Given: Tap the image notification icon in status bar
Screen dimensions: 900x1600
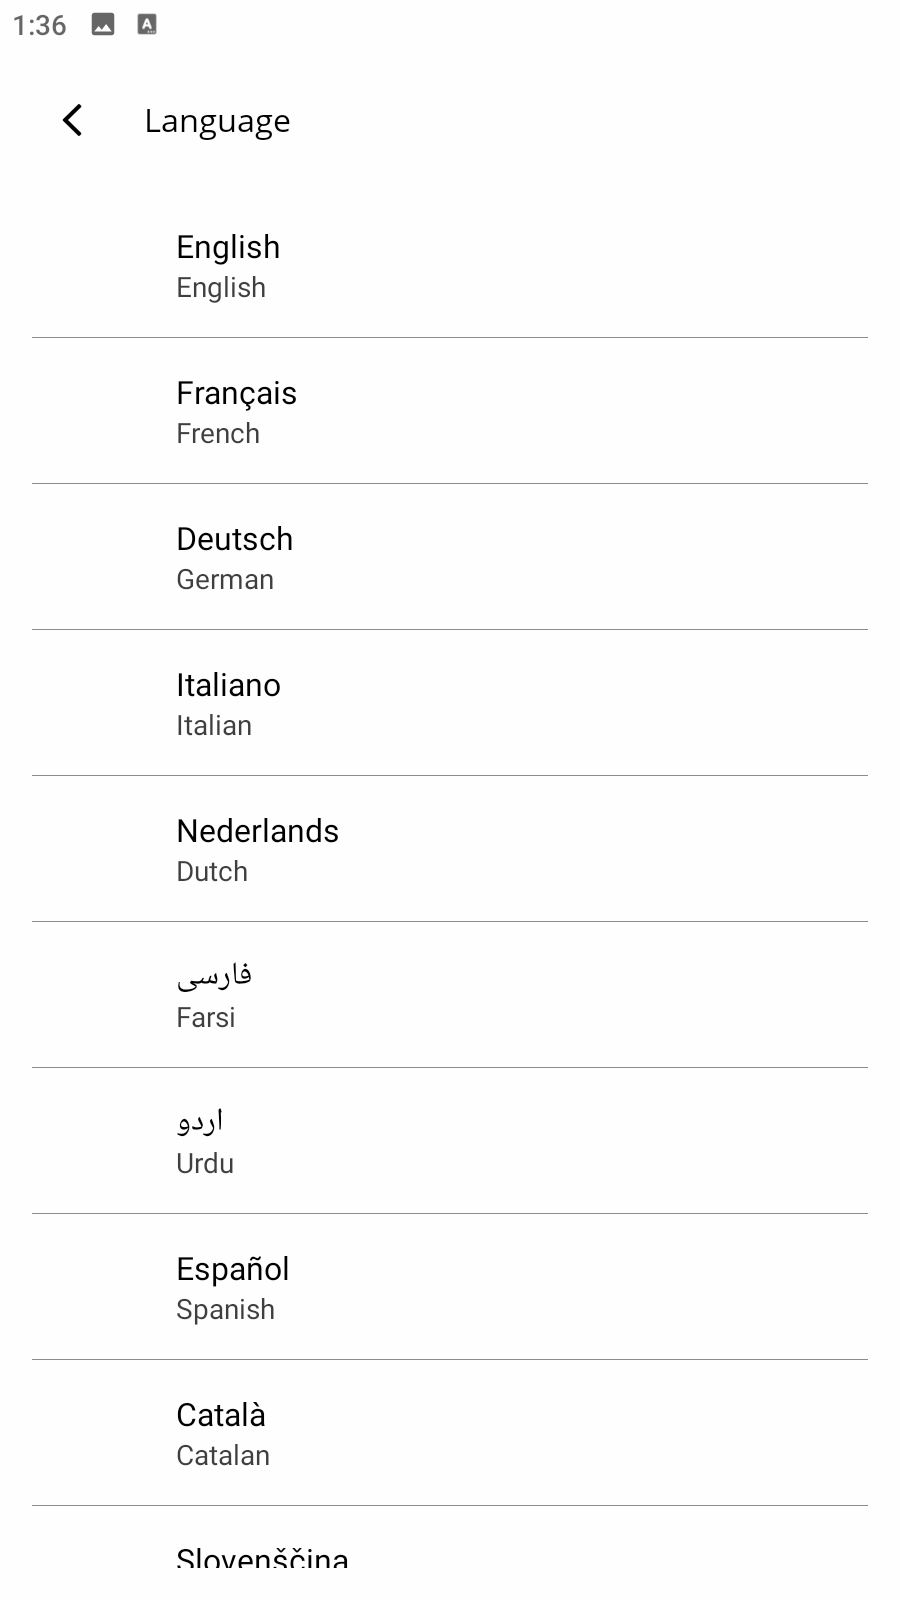Looking at the screenshot, I should coord(103,24).
